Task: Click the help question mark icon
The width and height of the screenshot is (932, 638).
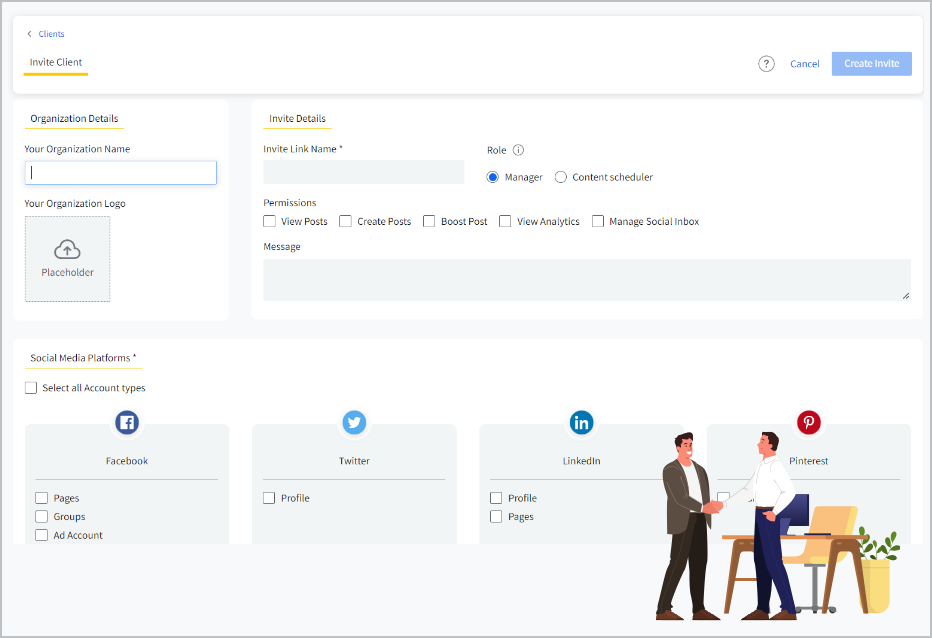Action: (766, 64)
